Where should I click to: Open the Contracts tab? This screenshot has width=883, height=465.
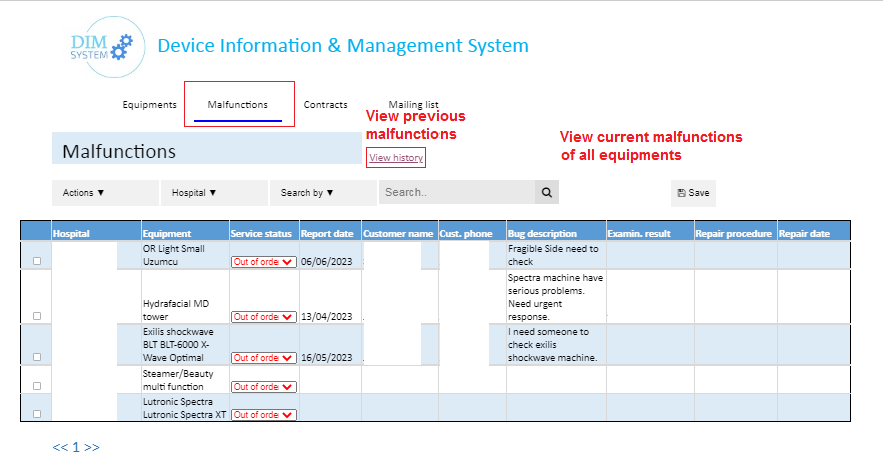pyautogui.click(x=325, y=105)
